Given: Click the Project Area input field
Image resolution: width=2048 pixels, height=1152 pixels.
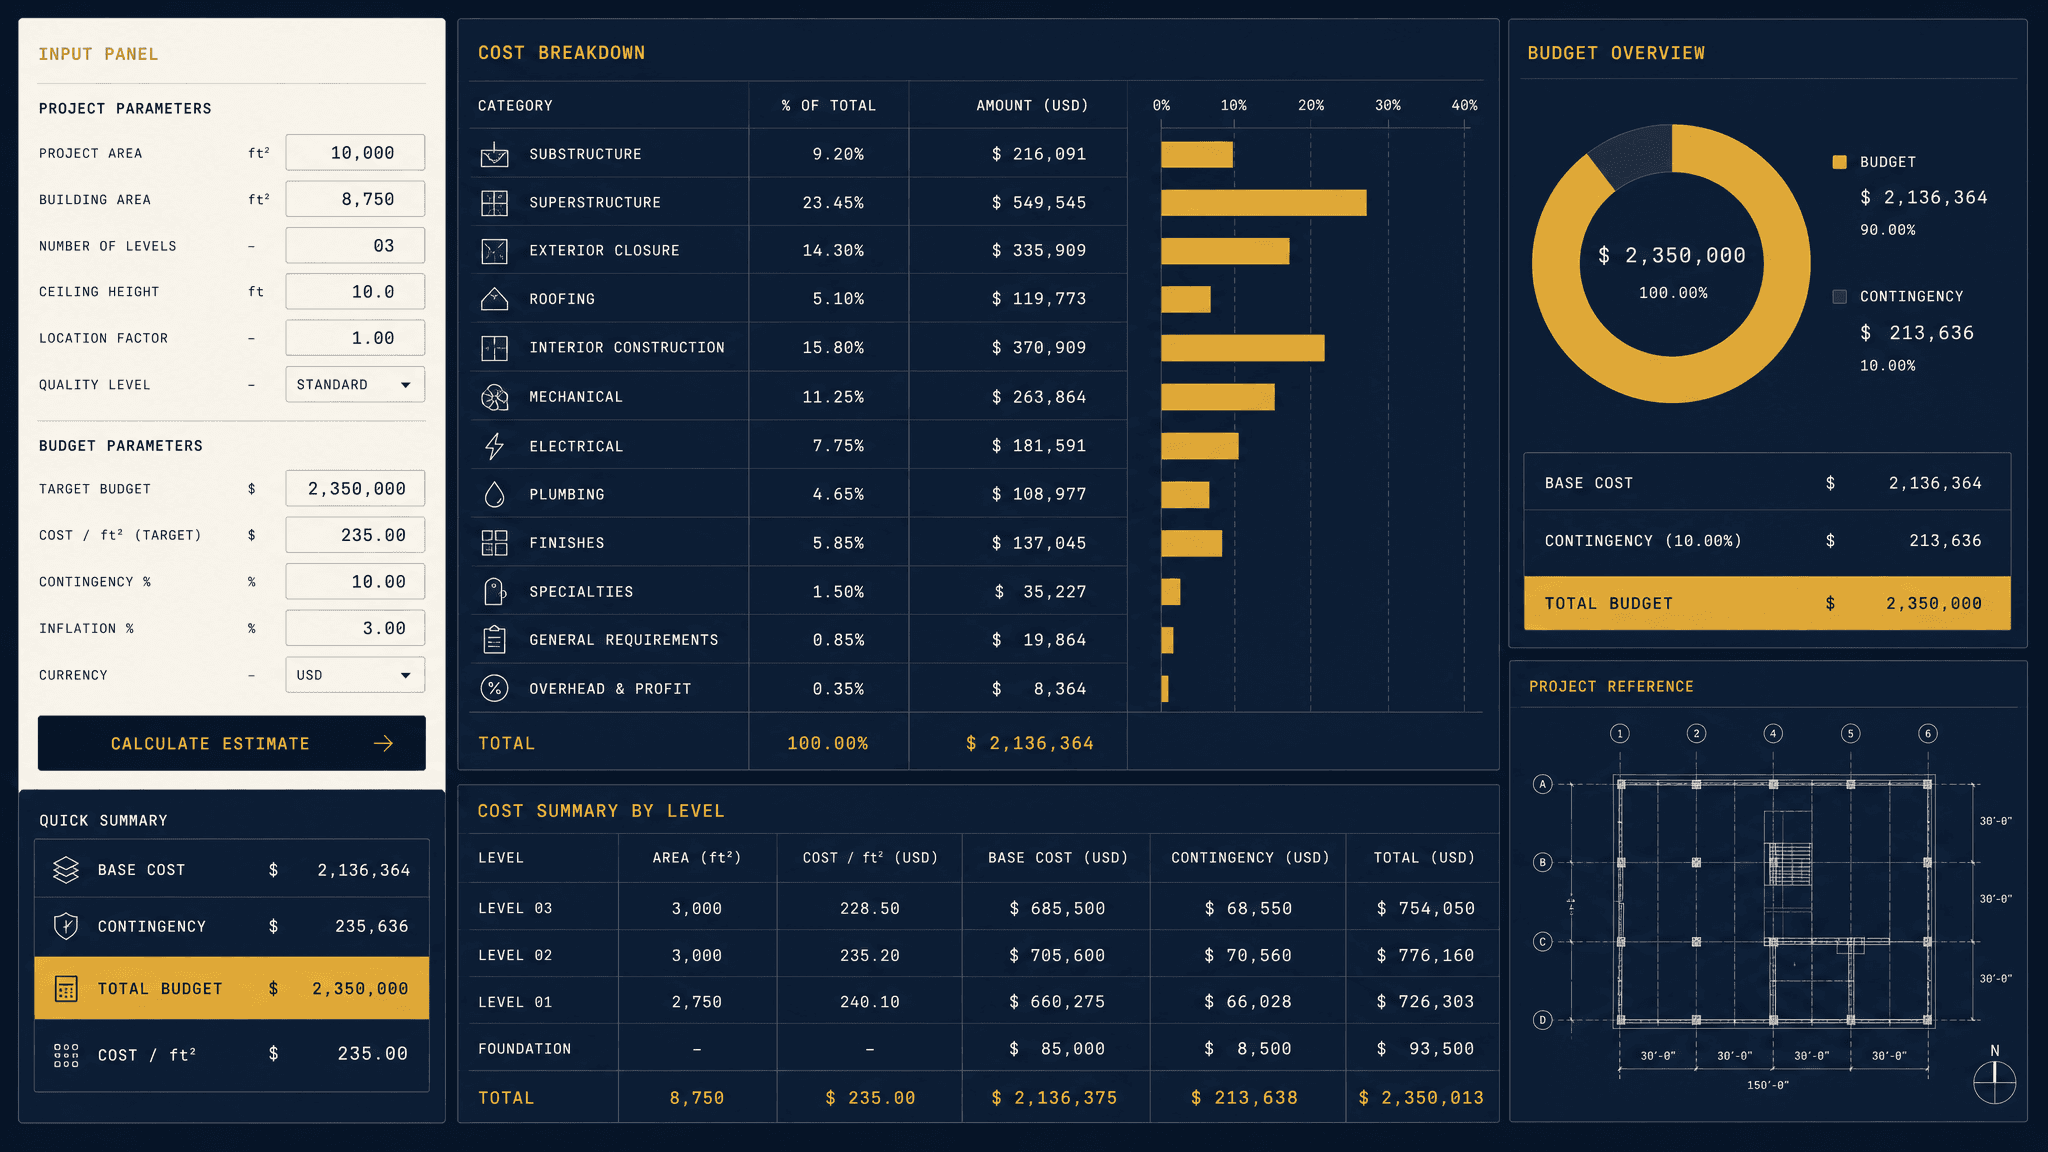Looking at the screenshot, I should coord(355,153).
